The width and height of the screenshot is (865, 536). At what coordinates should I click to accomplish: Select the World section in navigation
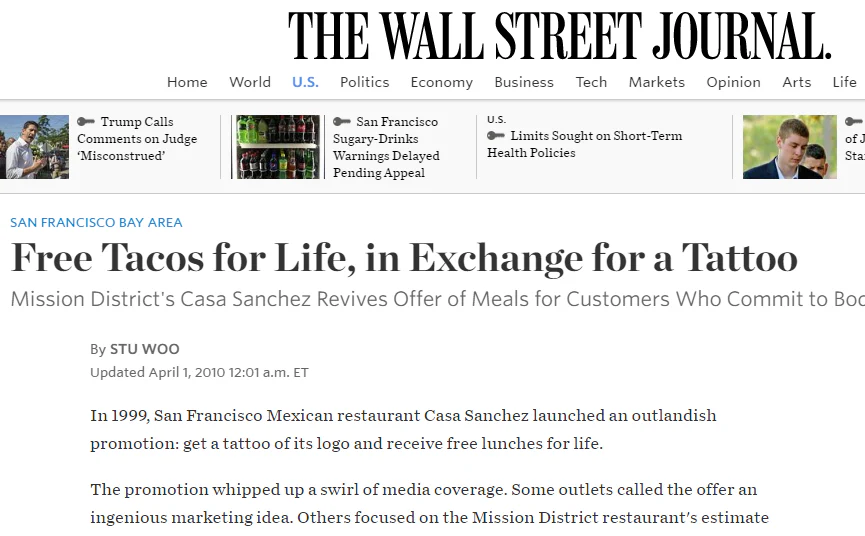250,82
